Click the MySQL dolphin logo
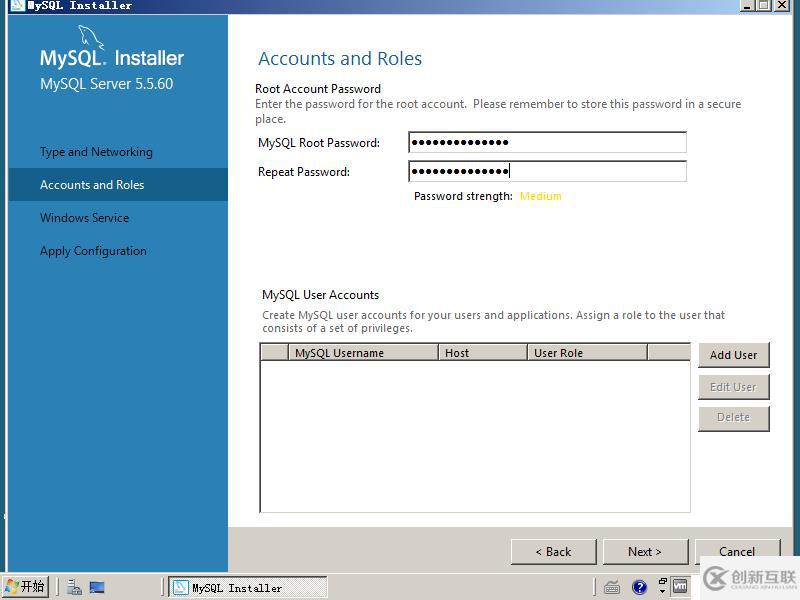 (91, 37)
